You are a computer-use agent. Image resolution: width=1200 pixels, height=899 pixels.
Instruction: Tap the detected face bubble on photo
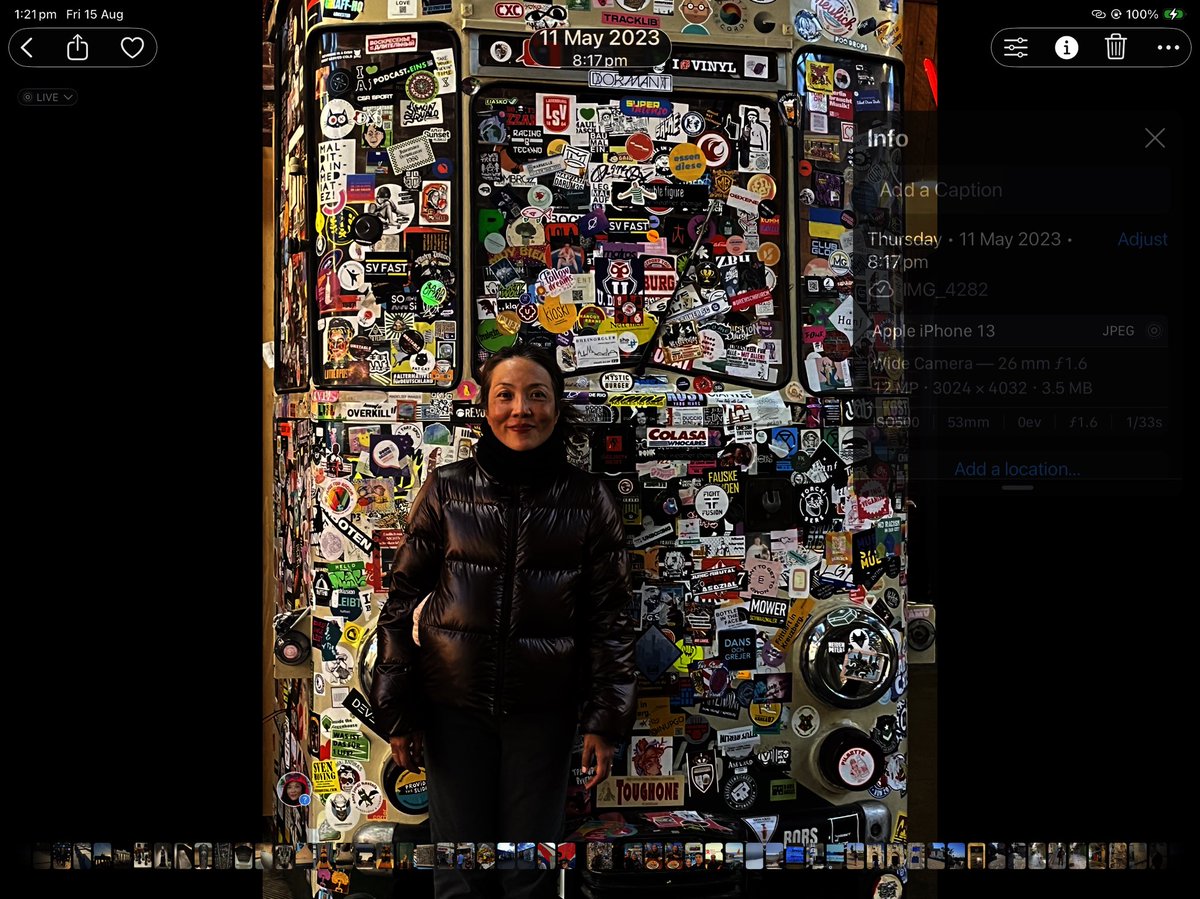coord(295,789)
